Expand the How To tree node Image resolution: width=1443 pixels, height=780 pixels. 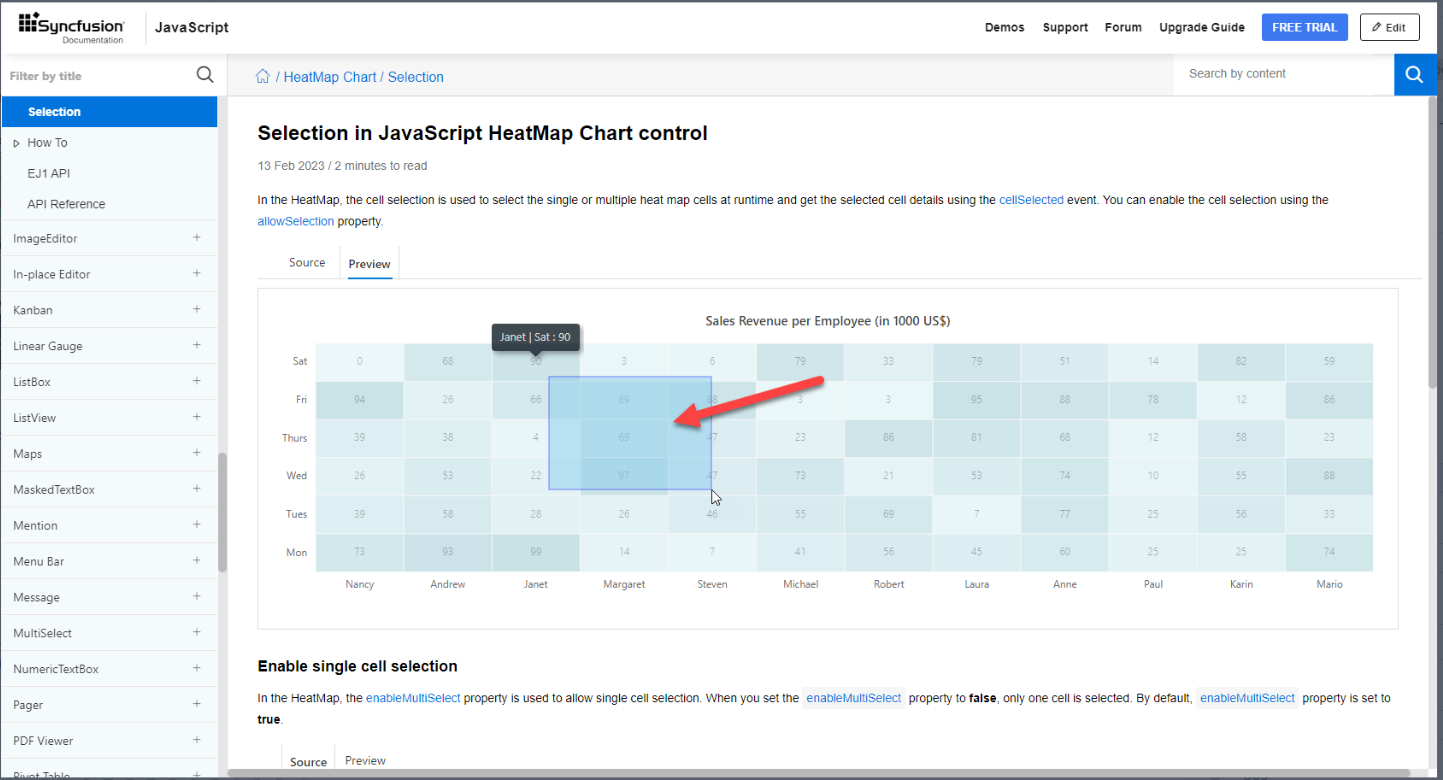pyautogui.click(x=16, y=143)
